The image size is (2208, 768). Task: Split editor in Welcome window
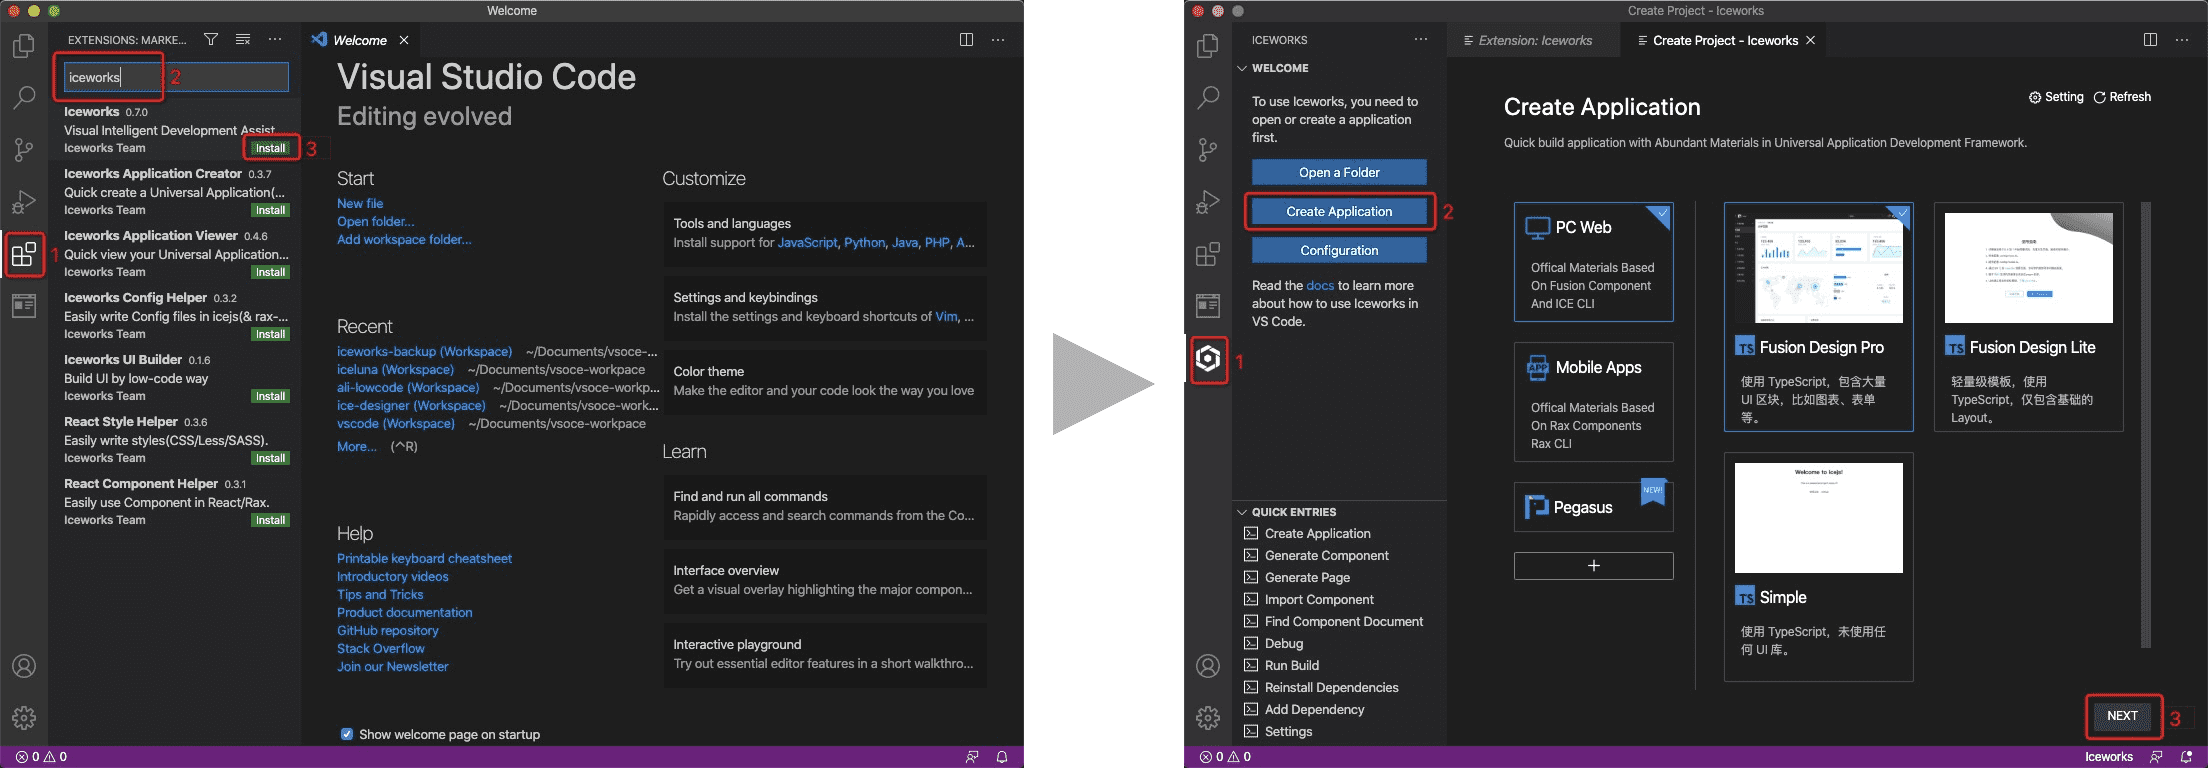pos(966,40)
